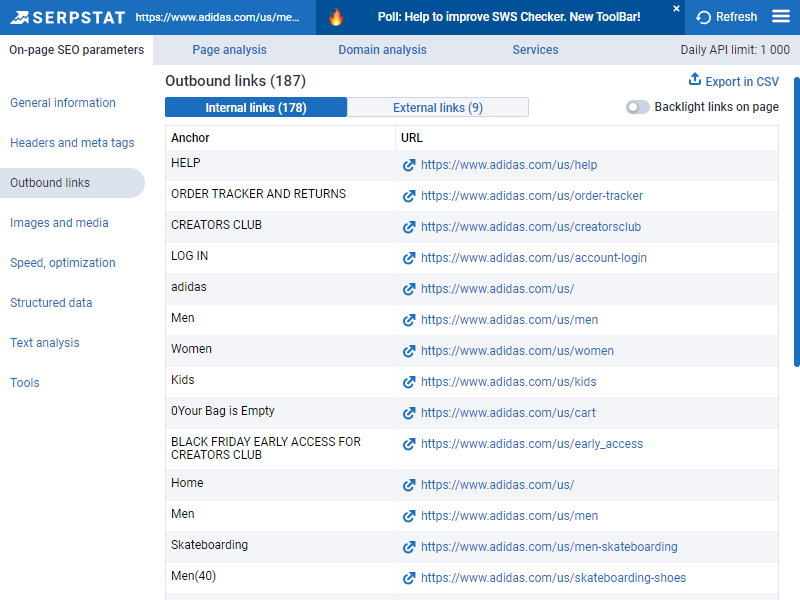This screenshot has width=800, height=600.
Task: Select Headers and meta tags in sidebar
Action: (72, 143)
